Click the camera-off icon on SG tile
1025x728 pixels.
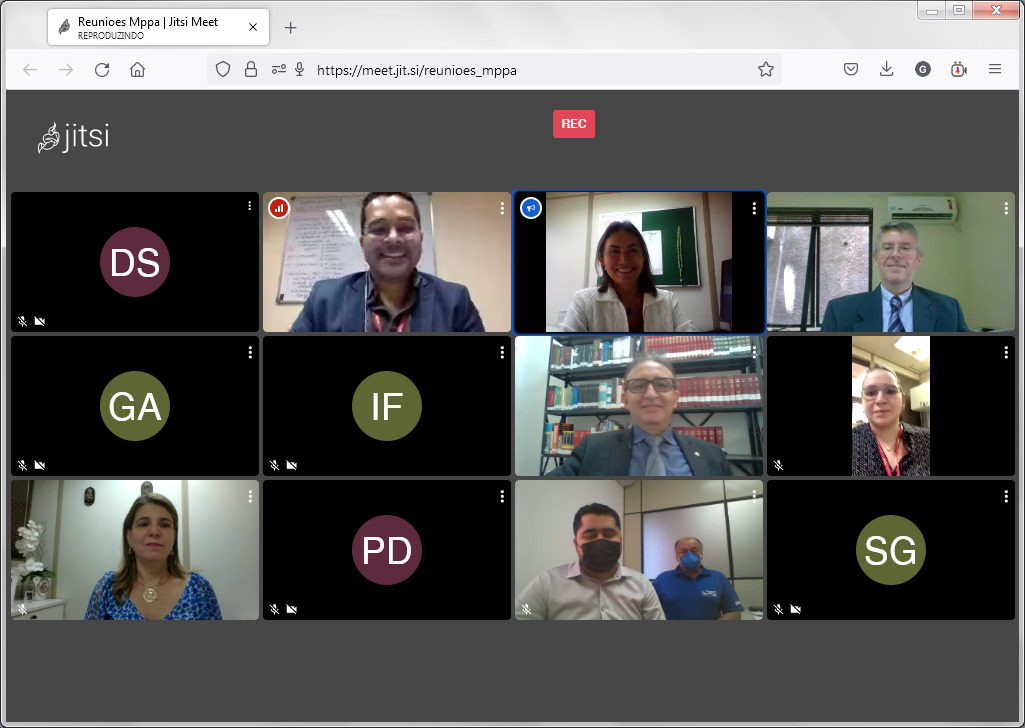[x=796, y=609]
